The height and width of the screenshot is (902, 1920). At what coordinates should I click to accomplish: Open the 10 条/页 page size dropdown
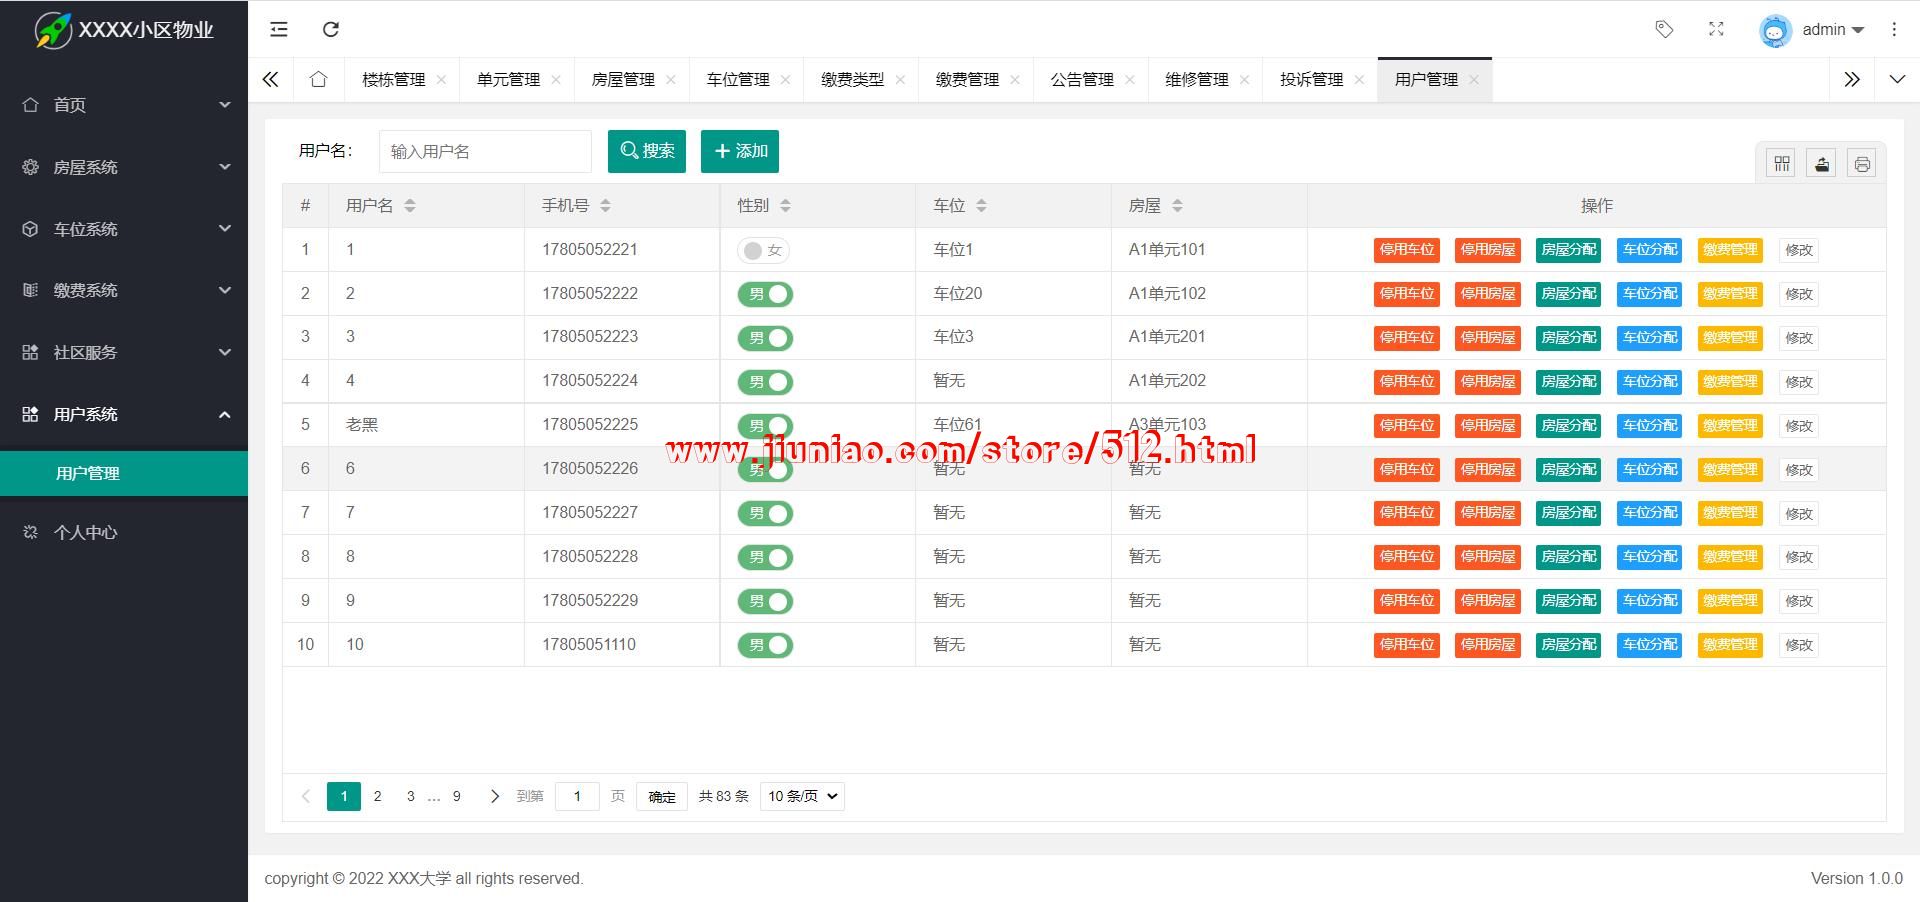click(802, 796)
